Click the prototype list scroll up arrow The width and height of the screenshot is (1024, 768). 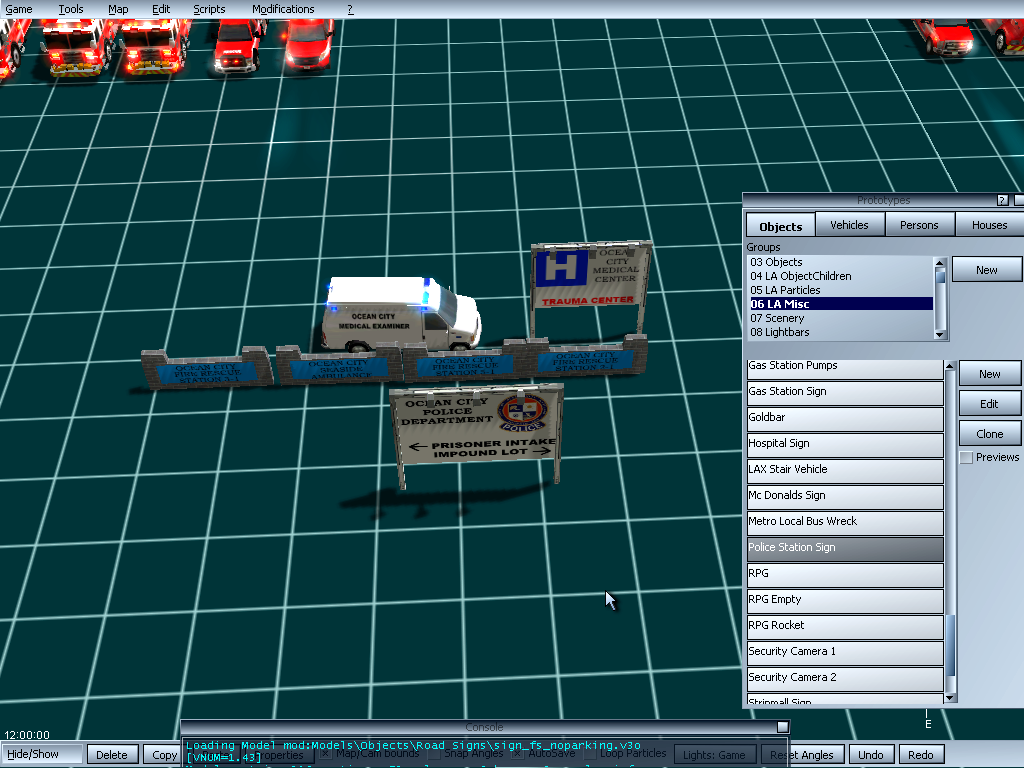tap(950, 366)
